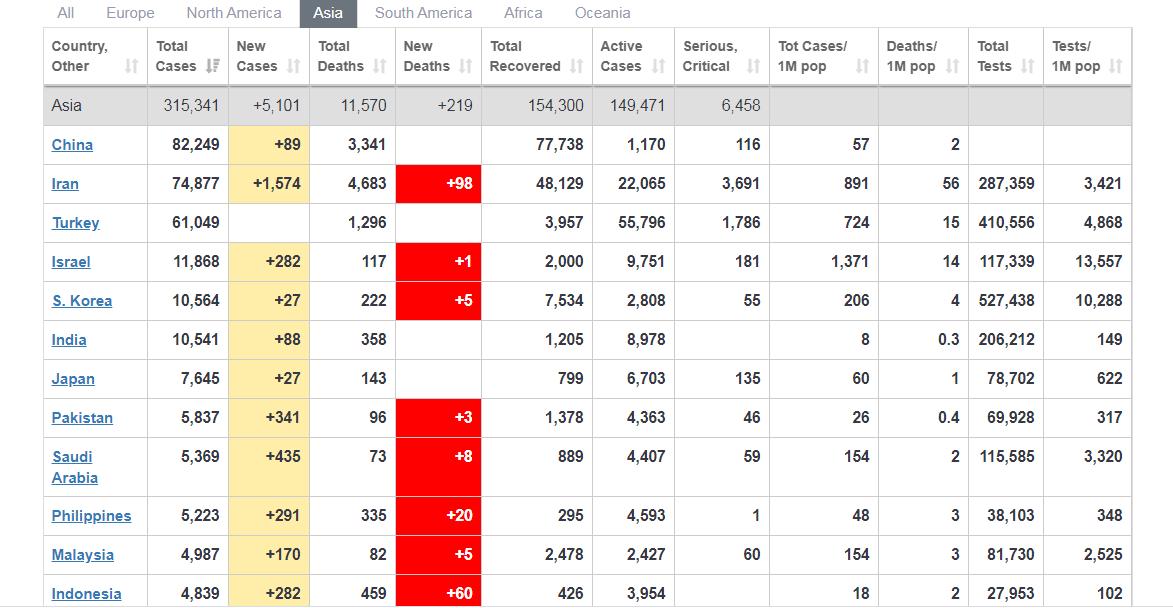Click Japan total recovered 799
Screen dimensions: 1173x608
[570, 378]
